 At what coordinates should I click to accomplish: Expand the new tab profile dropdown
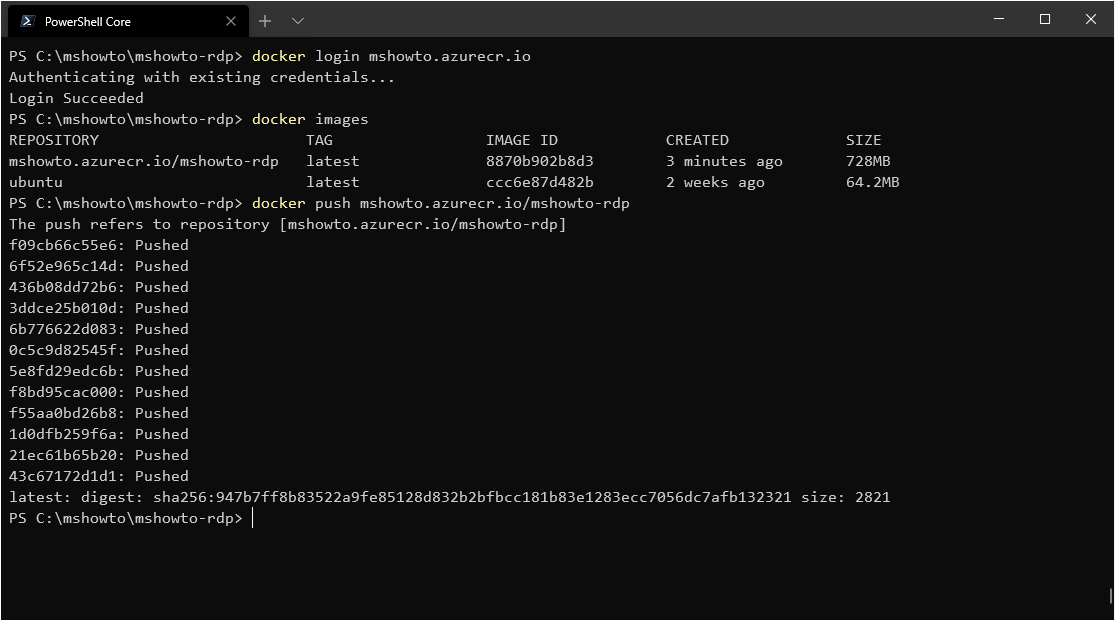tap(298, 21)
